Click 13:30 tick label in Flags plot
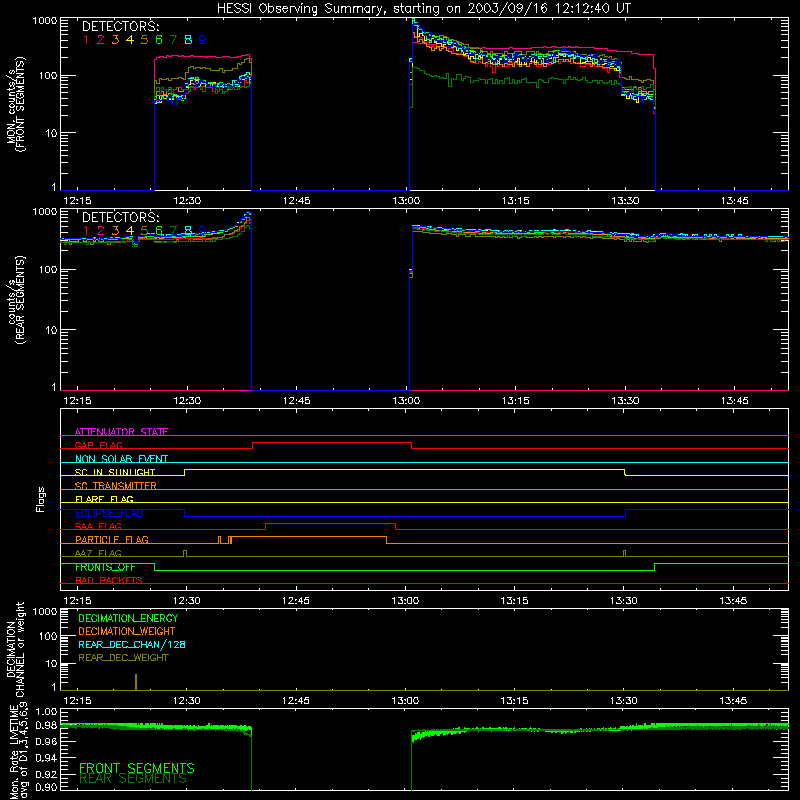 [x=623, y=601]
